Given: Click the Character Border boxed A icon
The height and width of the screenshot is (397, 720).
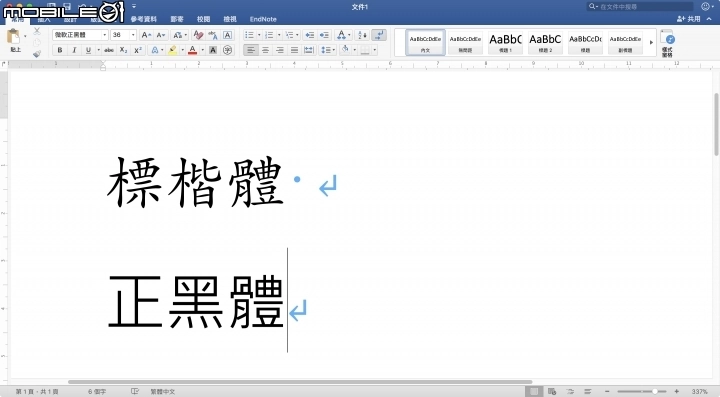Looking at the screenshot, I should point(227,35).
